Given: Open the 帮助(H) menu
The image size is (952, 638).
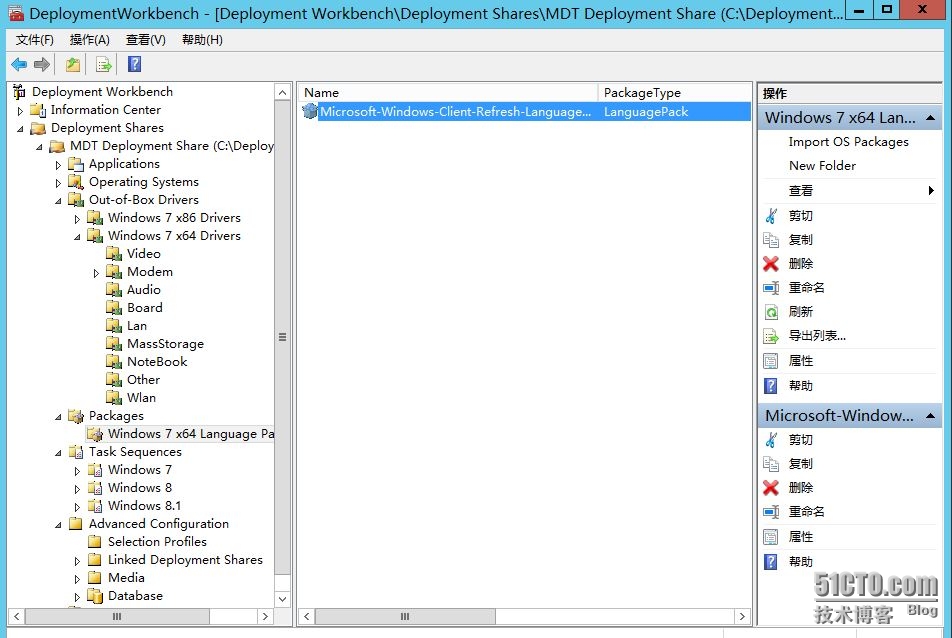Looking at the screenshot, I should 202,40.
